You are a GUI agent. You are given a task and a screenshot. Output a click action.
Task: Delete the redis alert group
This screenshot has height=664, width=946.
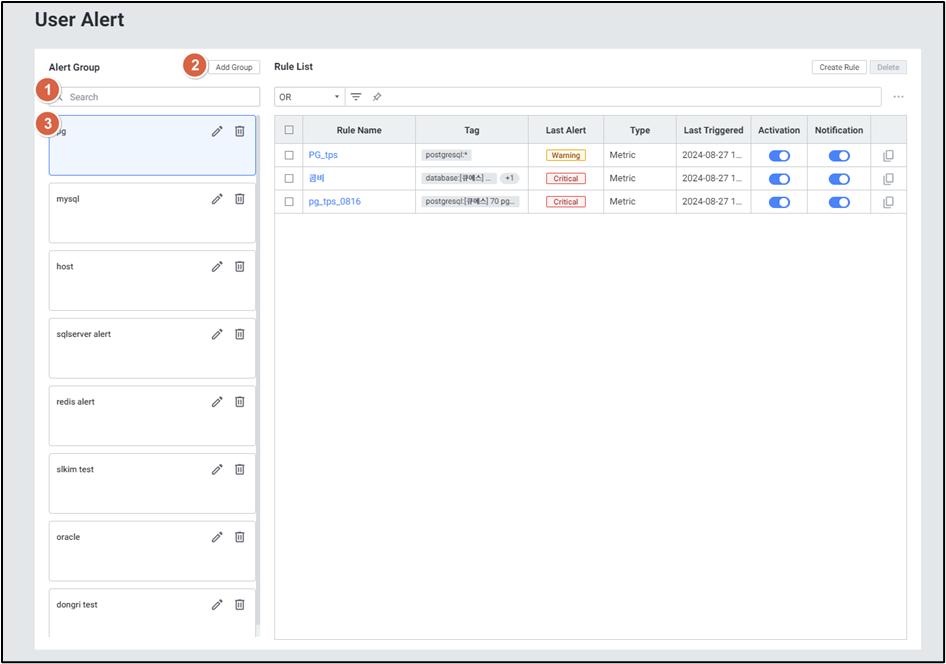pos(240,402)
